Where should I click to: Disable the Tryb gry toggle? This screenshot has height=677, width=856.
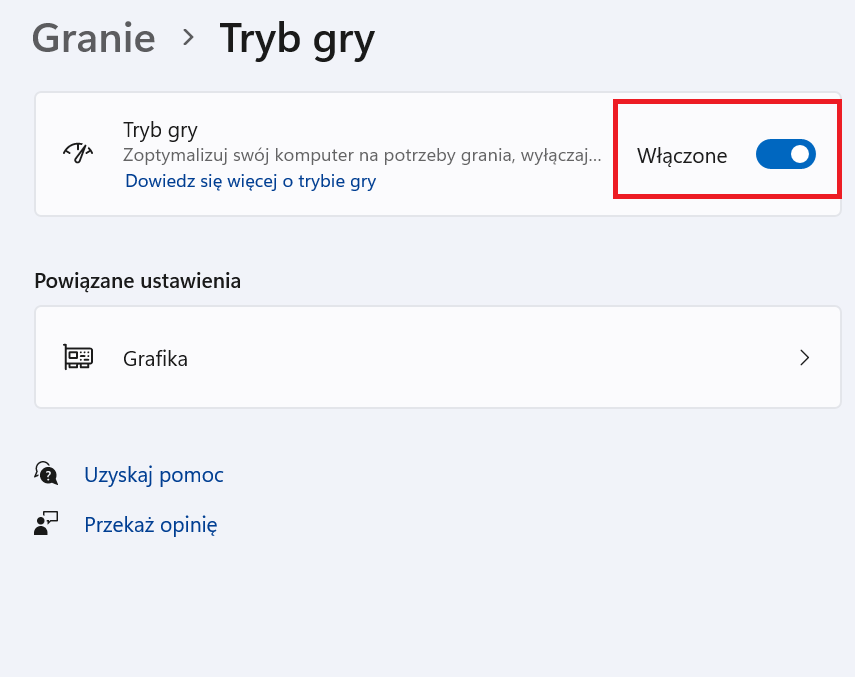pos(785,154)
